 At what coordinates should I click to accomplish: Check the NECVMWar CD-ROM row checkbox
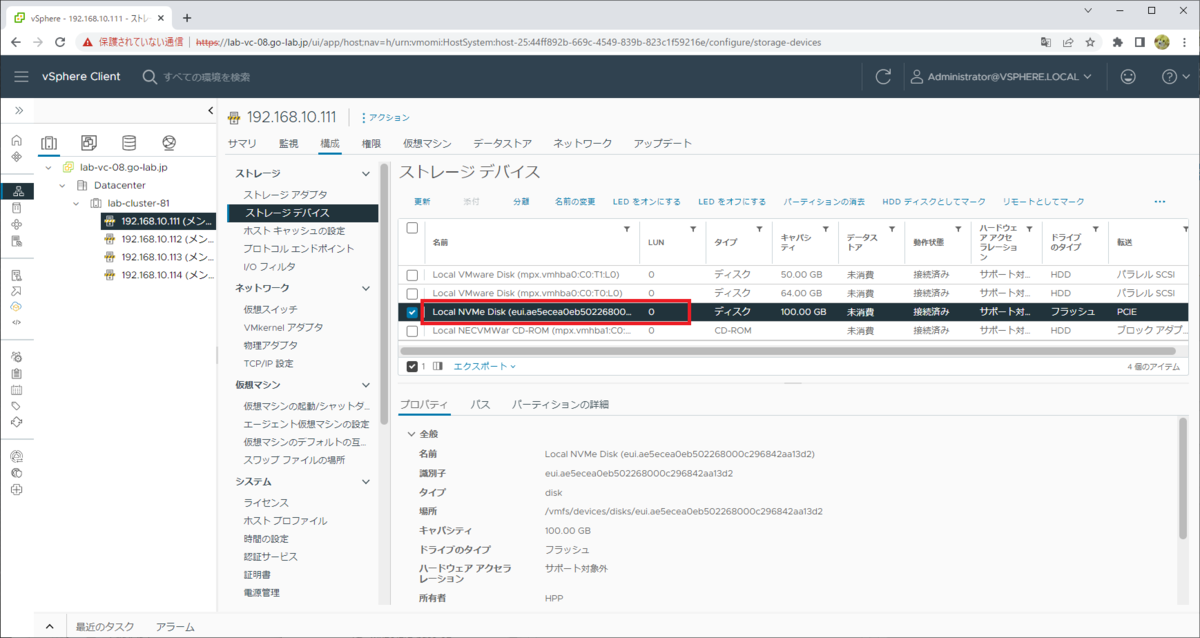click(412, 331)
